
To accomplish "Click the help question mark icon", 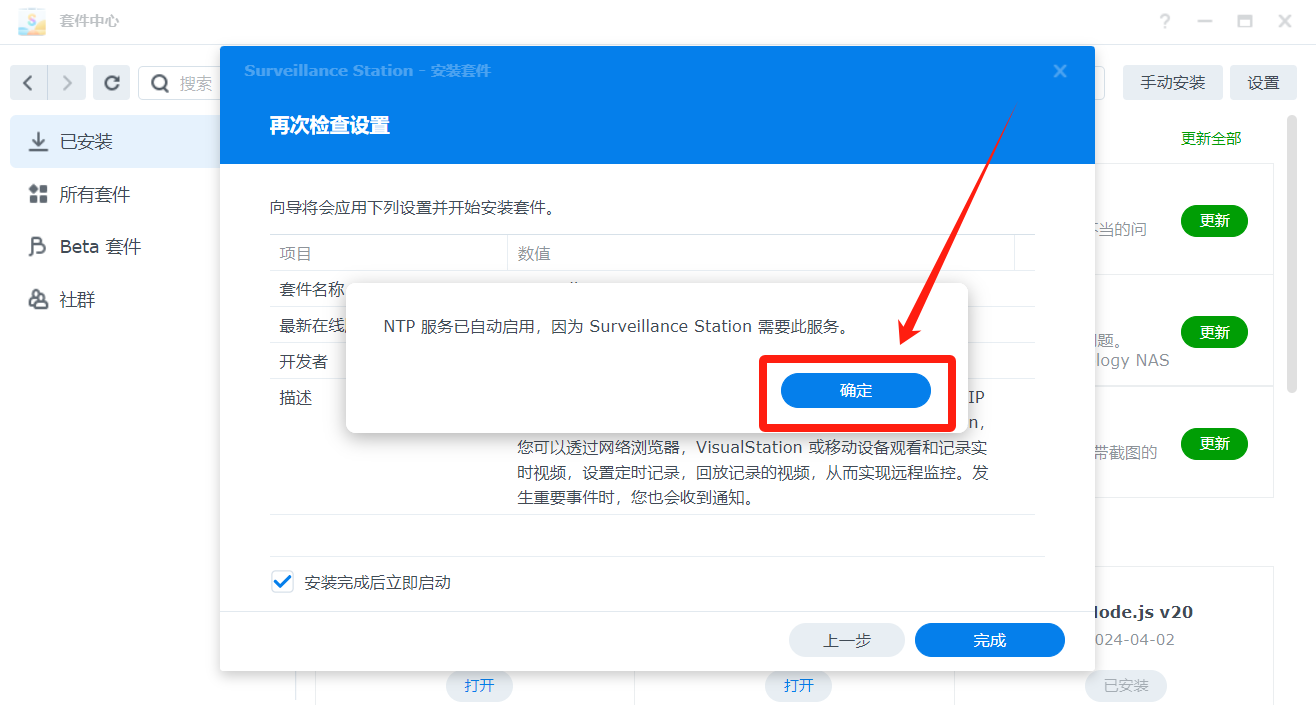I will pos(1165,21).
